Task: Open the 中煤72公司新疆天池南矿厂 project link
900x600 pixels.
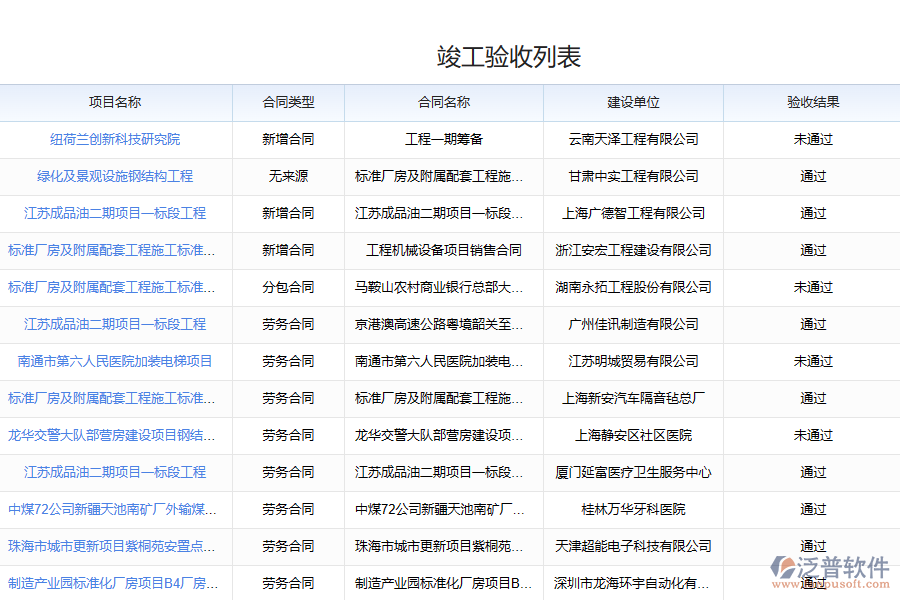Action: [x=112, y=509]
